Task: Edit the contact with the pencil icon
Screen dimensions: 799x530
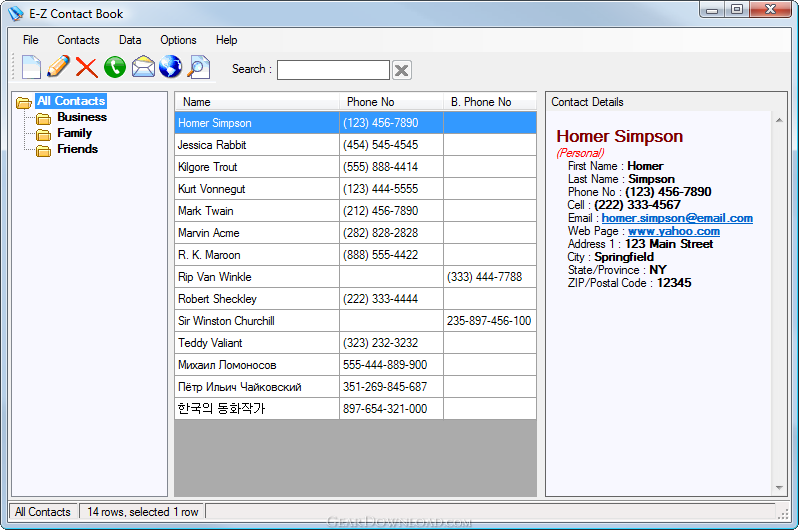Action: (58, 67)
